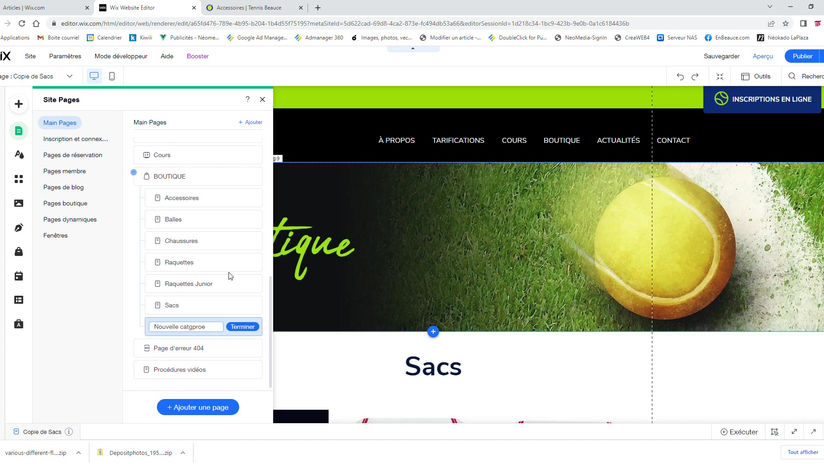This screenshot has width=824, height=464.
Task: Select the Main Pages category
Action: pos(60,123)
